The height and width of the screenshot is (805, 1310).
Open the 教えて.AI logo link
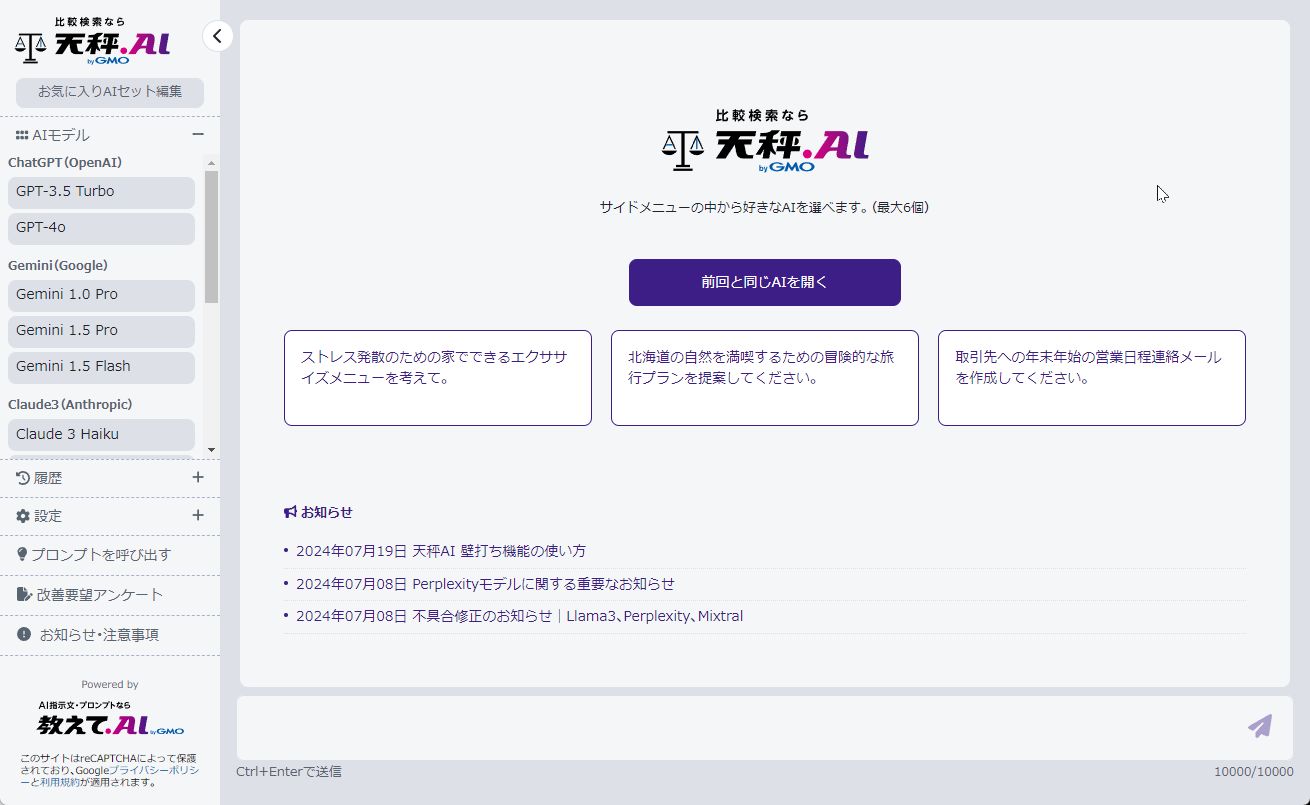pos(110,723)
